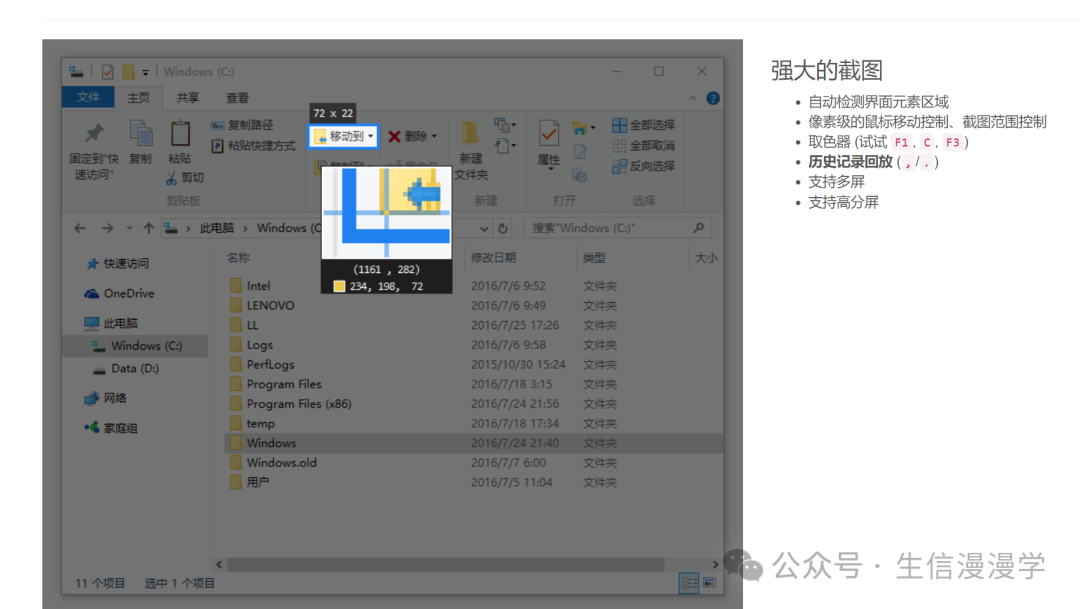This screenshot has height=609, width=1080.
Task: Click the yellow color swatch beside 234, 198, 72
Action: coord(339,287)
